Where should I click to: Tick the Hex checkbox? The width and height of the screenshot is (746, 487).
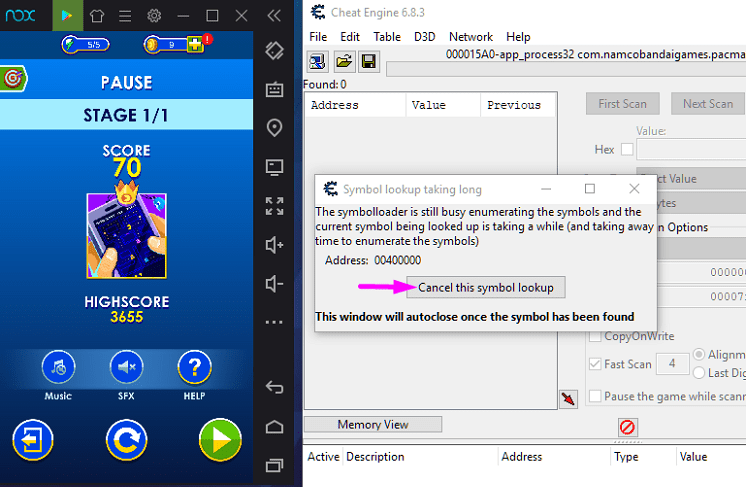coord(628,149)
